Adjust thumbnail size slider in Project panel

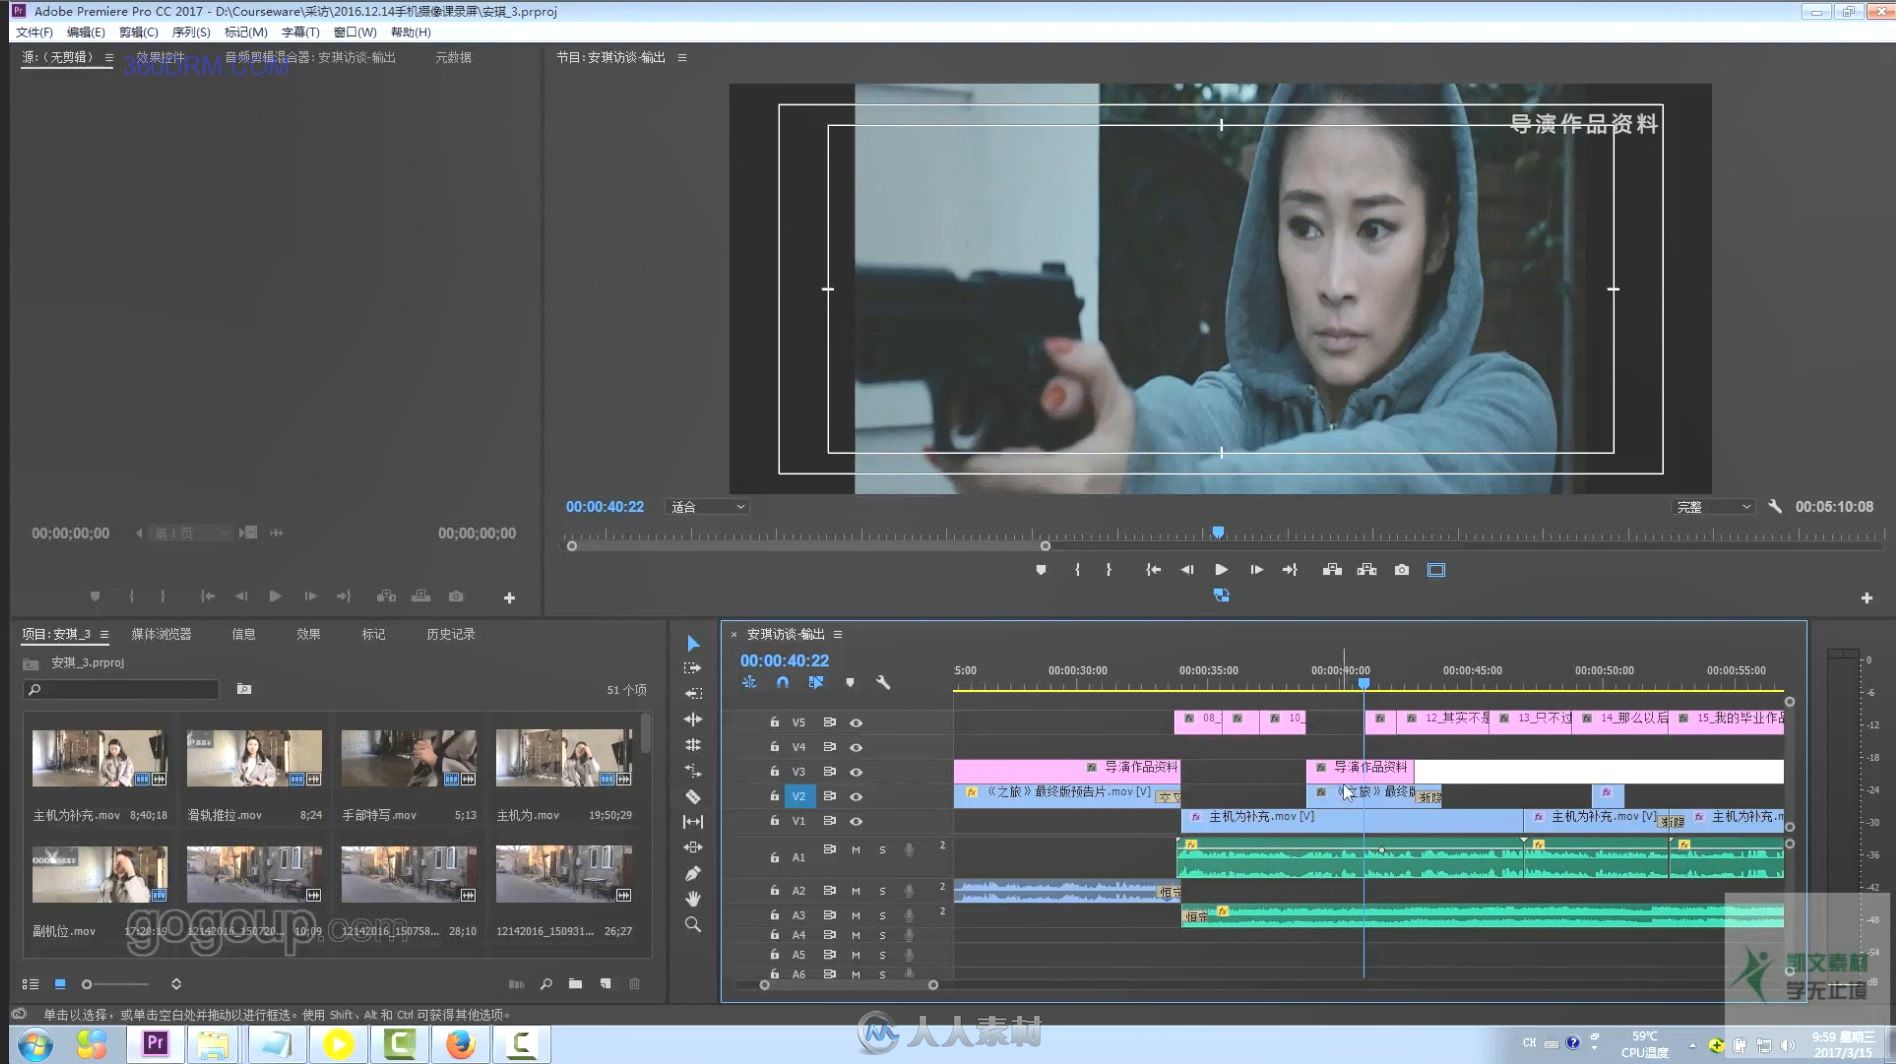[x=115, y=984]
